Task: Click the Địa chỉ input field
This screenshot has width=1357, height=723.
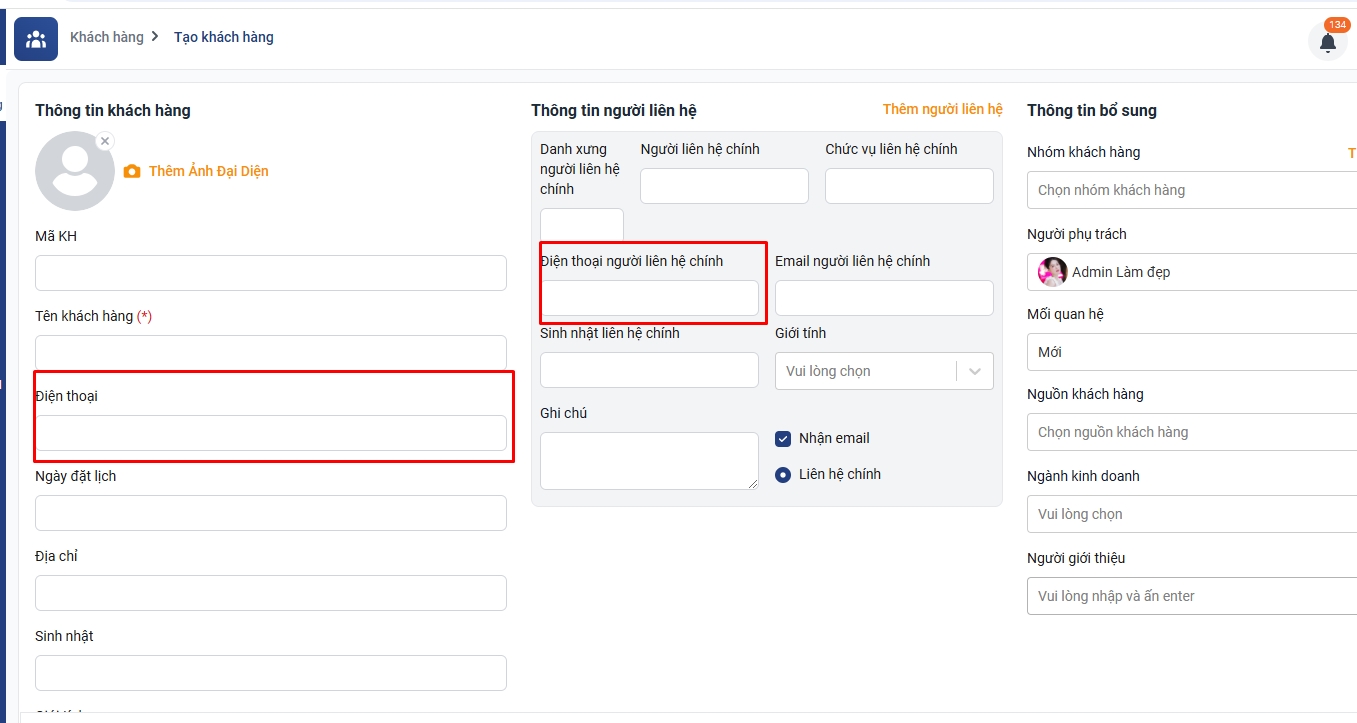Action: point(271,593)
